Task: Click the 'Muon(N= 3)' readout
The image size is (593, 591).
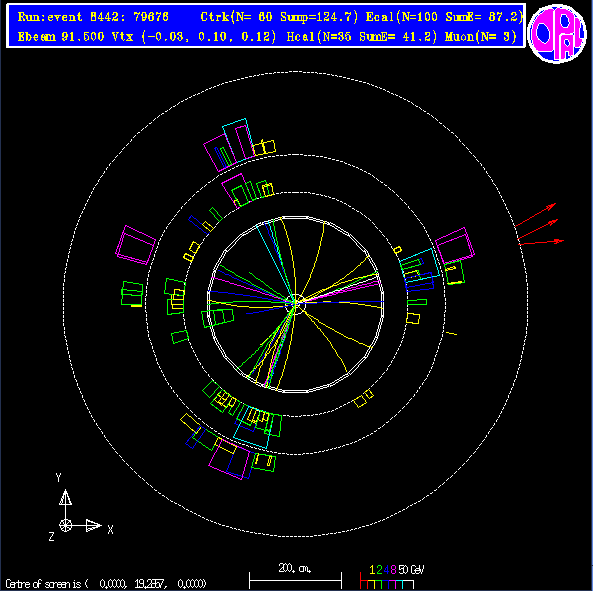Action: (x=481, y=37)
